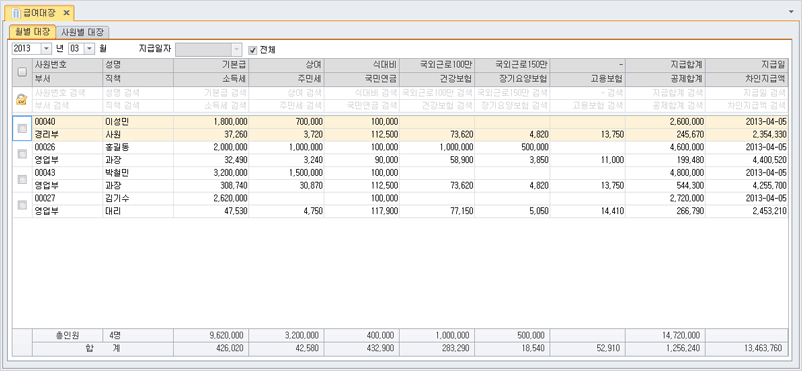Click the 2,620,000 base salary cell

(x=211, y=198)
